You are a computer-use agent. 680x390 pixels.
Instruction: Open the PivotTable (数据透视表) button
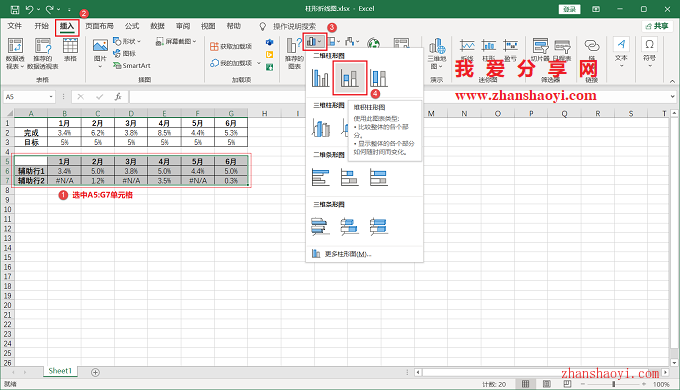coord(15,53)
